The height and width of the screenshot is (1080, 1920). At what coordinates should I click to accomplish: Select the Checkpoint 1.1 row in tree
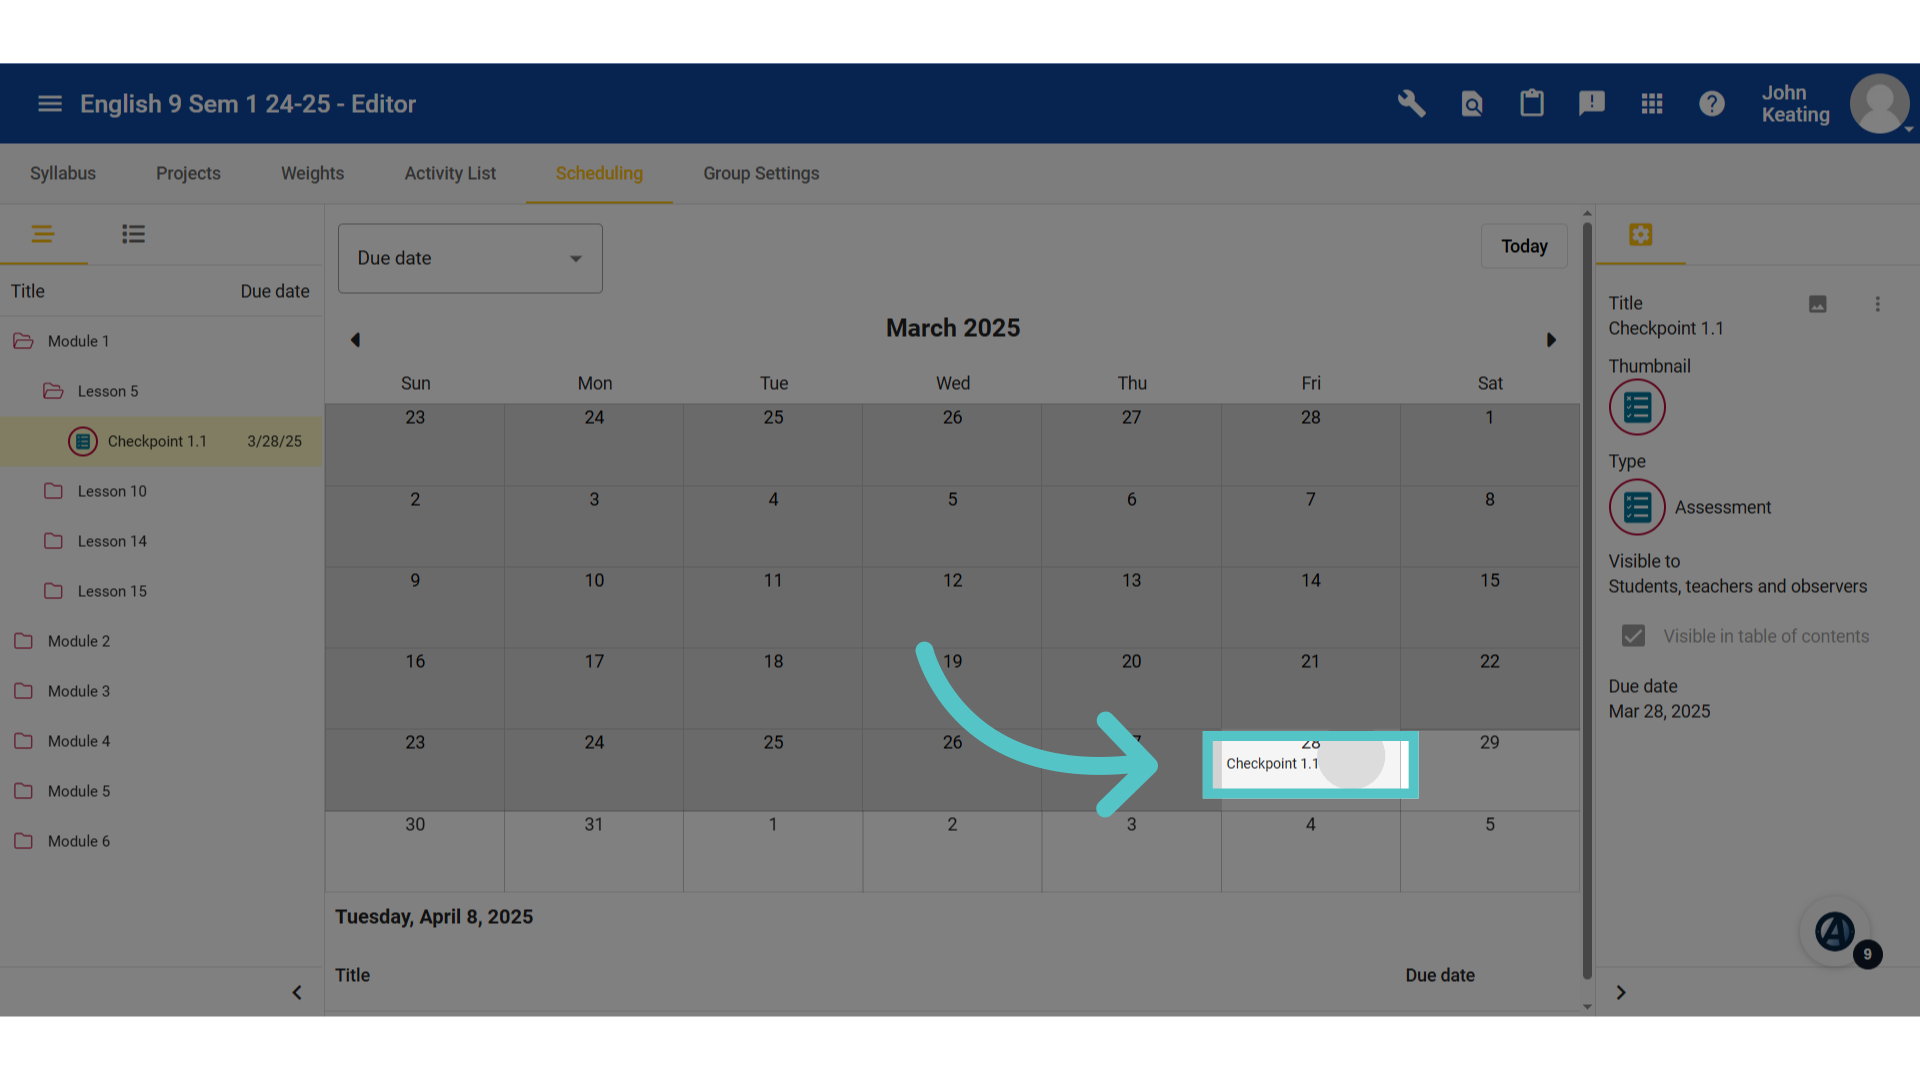[x=161, y=441]
